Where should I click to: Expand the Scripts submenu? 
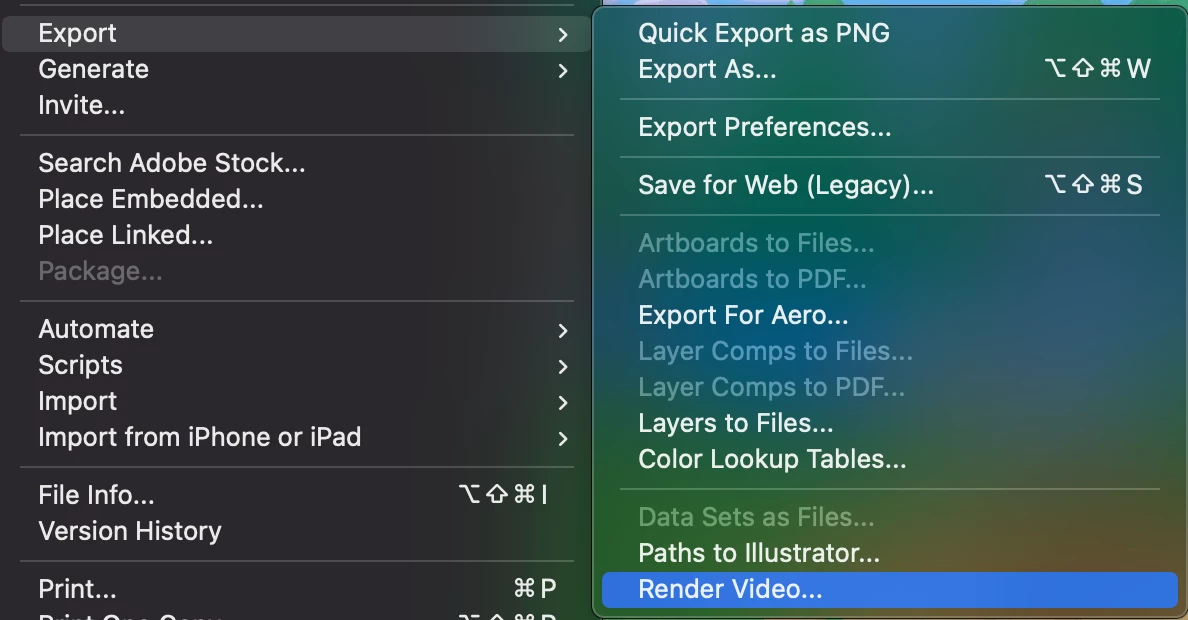tap(296, 365)
